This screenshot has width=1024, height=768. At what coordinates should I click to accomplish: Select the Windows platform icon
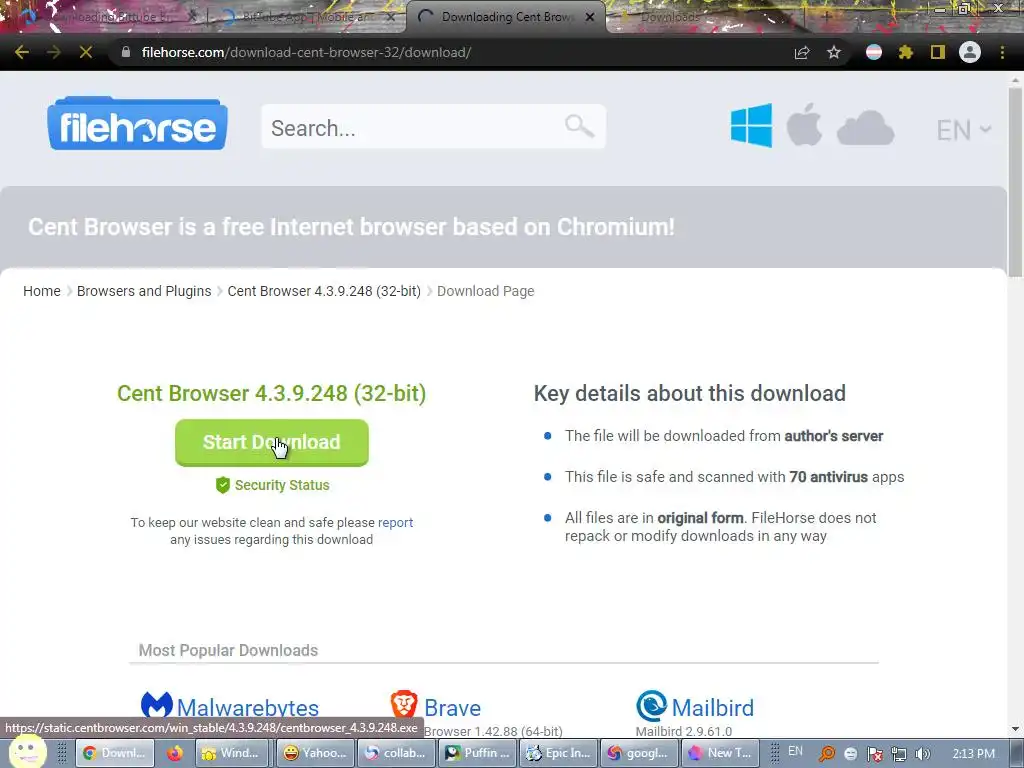(751, 125)
